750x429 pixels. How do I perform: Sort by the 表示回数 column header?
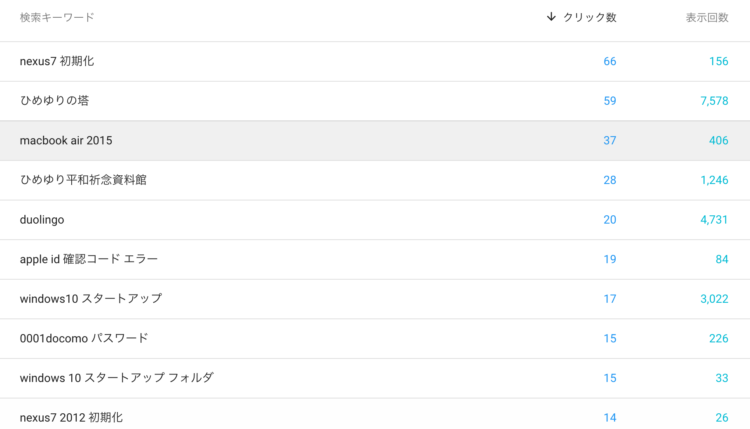[707, 18]
